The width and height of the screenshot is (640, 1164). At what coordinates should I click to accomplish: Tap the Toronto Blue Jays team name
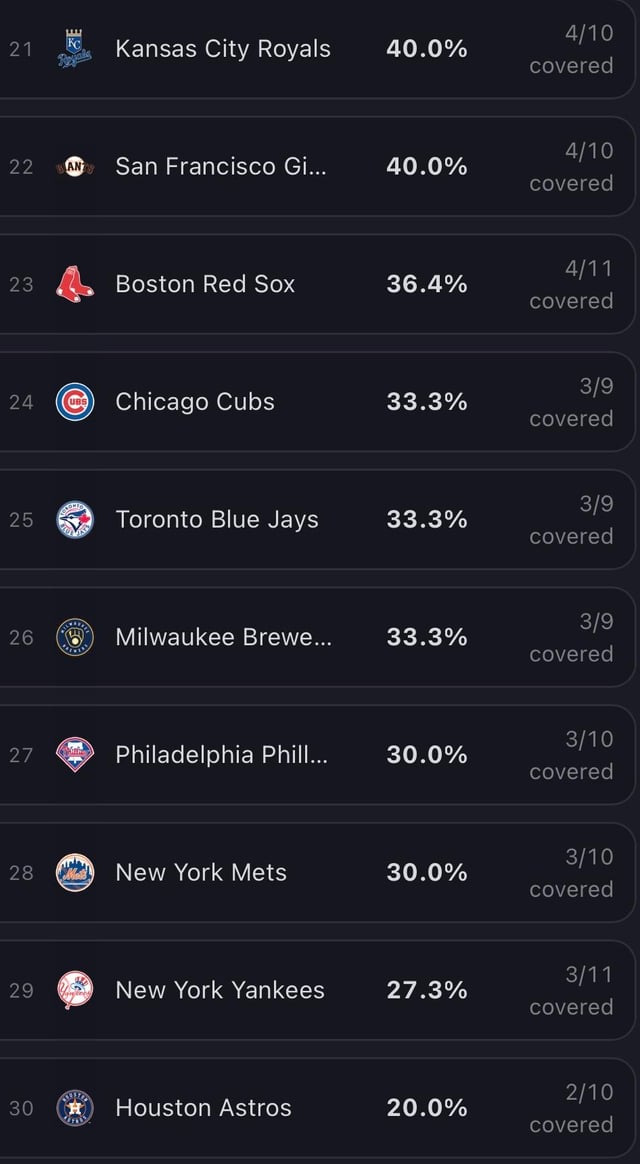point(217,520)
